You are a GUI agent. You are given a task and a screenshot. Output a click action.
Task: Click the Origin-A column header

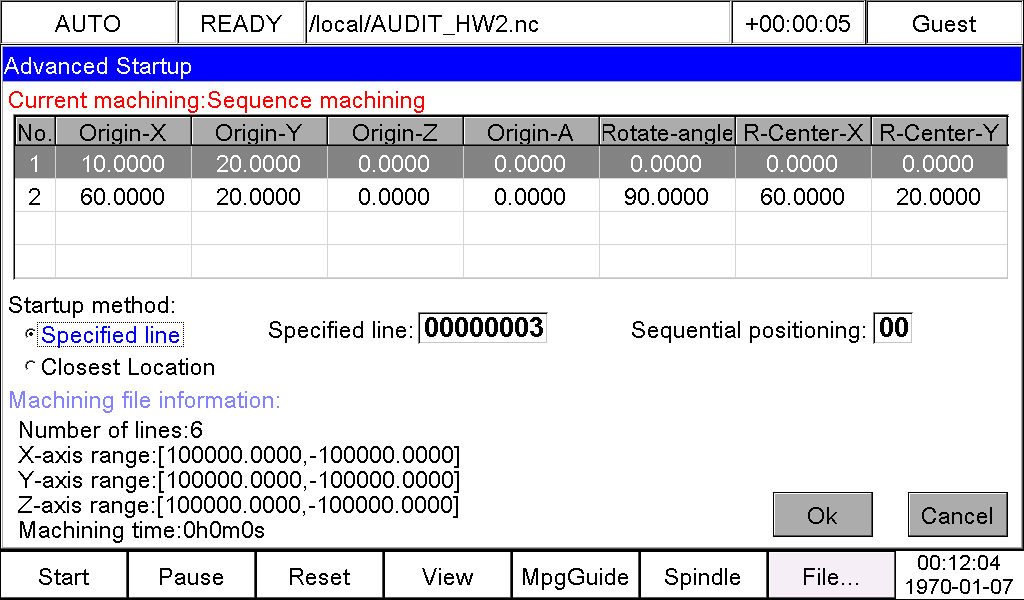tap(530, 132)
